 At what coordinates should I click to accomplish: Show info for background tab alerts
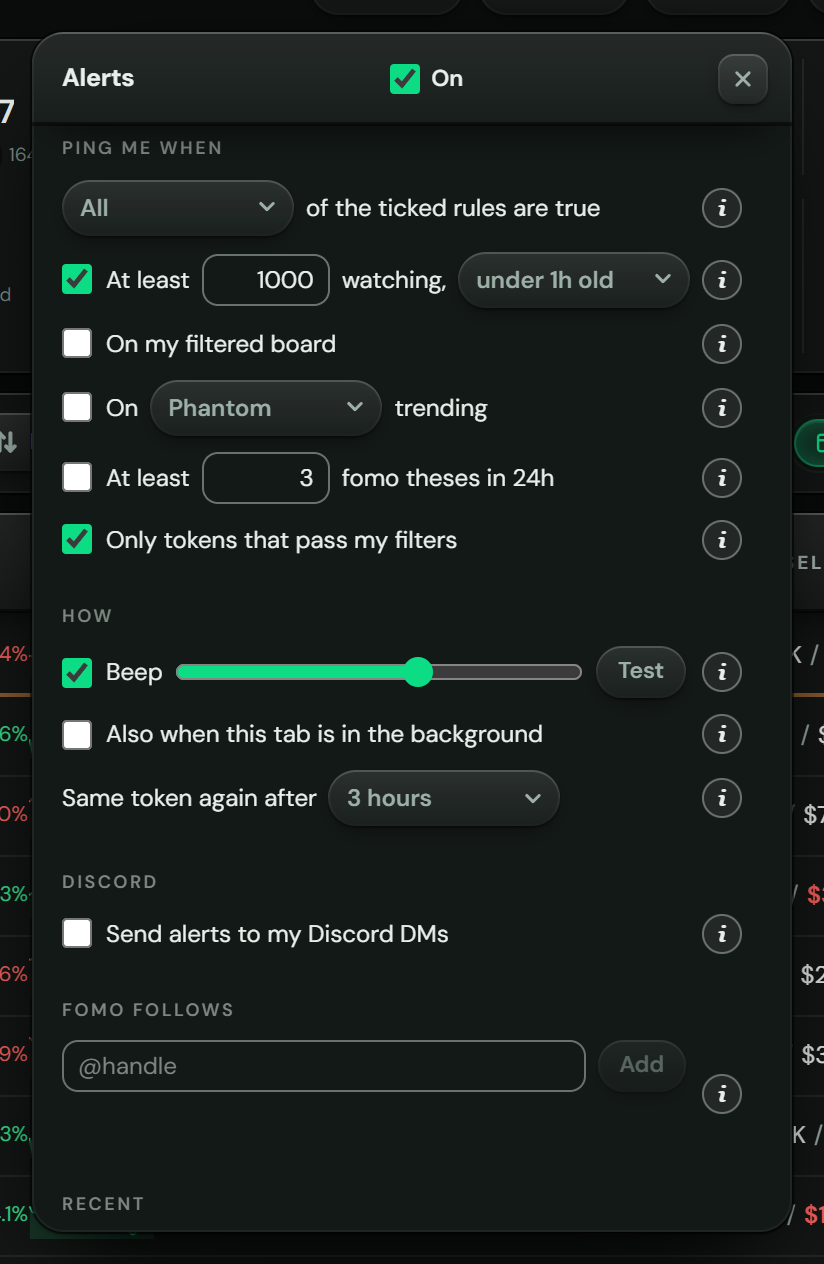(x=722, y=734)
